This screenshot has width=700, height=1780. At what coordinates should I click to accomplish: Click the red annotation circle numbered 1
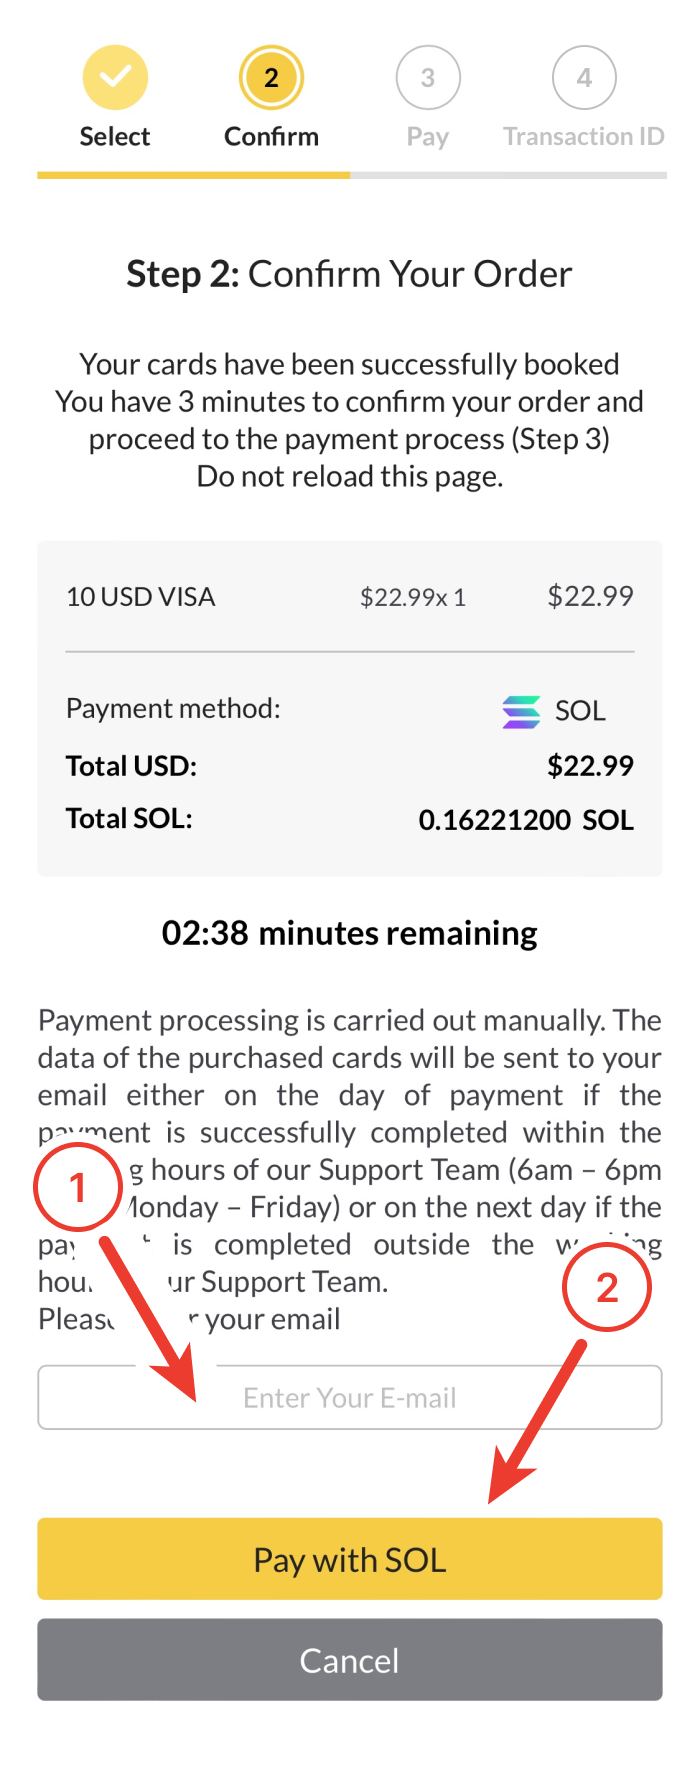[x=78, y=1188]
